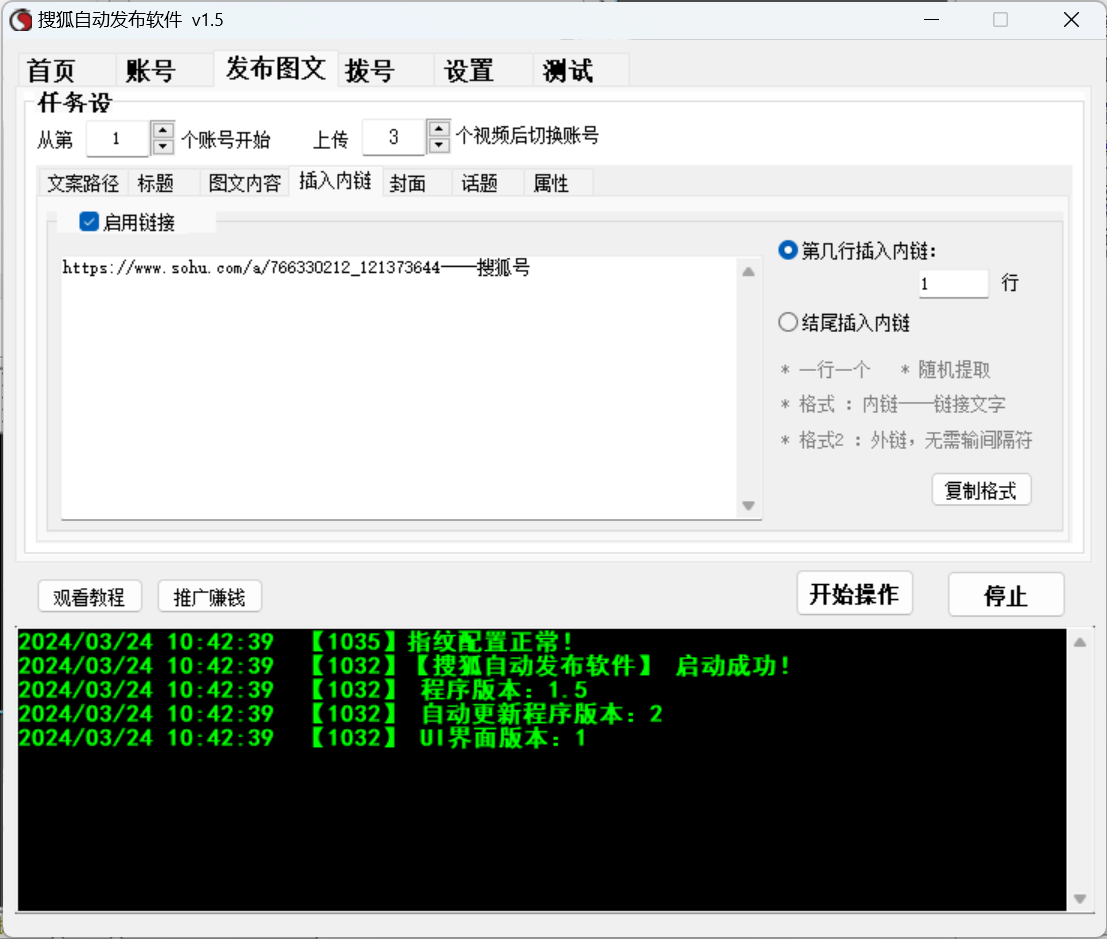
Task: Click log console scroll up arrow
Action: pyautogui.click(x=1079, y=642)
